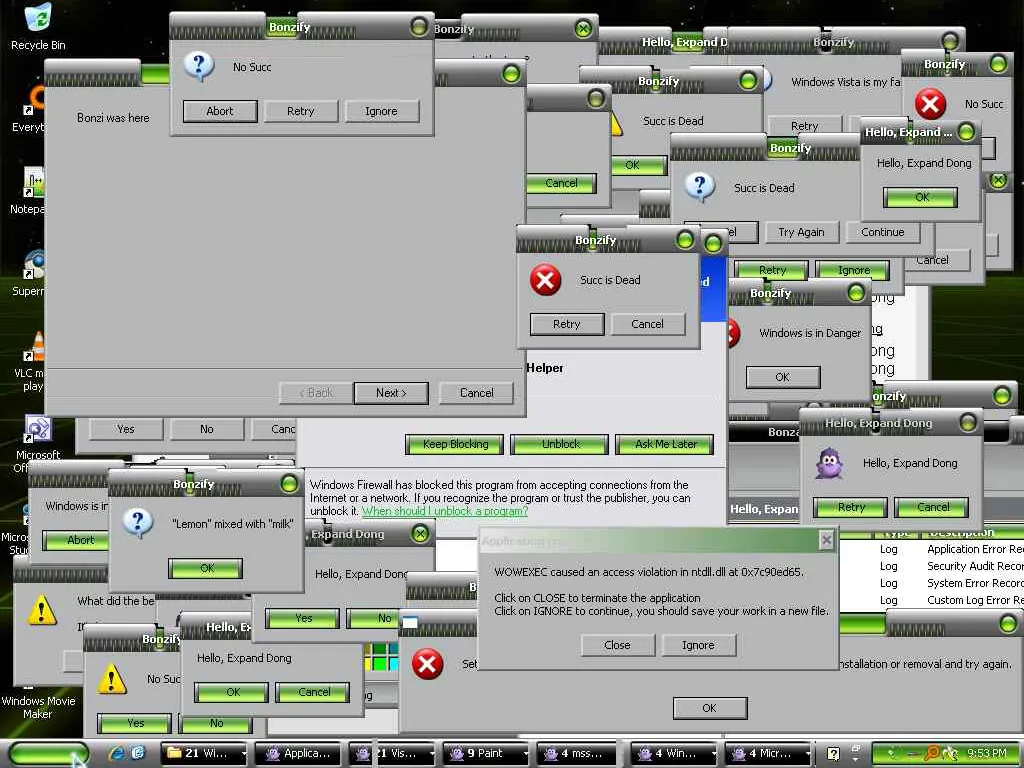1024x768 pixels.
Task: Open the '1 Vis...' taskbar group
Action: [391, 753]
